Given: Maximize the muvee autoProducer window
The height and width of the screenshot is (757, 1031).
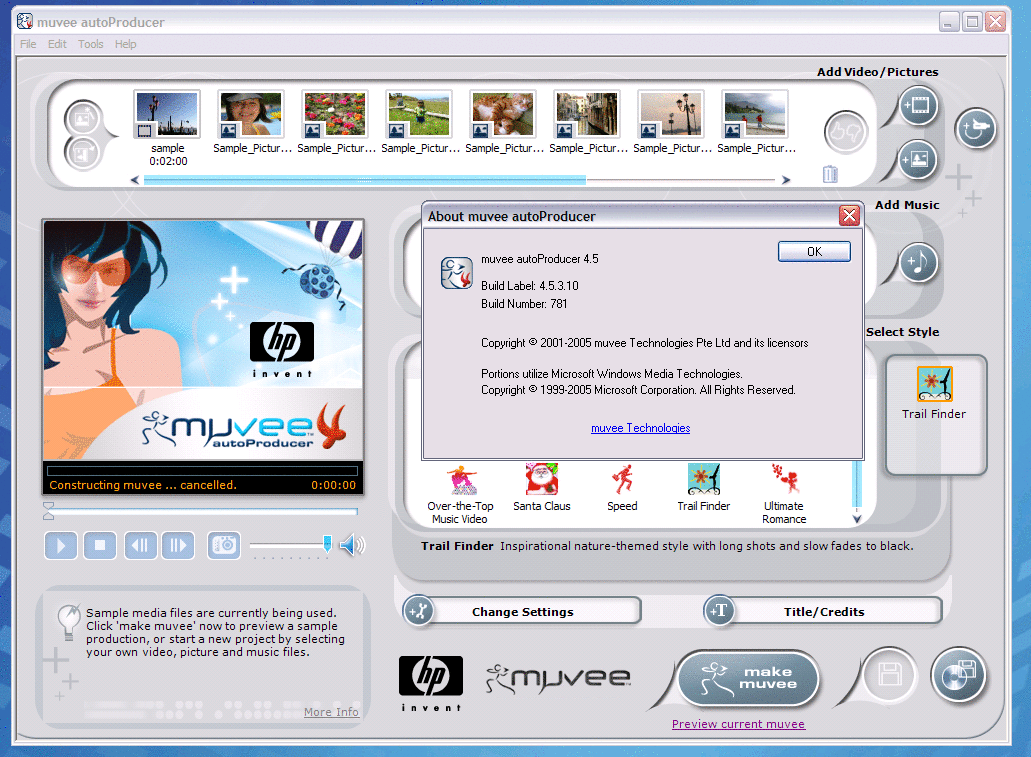Looking at the screenshot, I should (x=972, y=22).
